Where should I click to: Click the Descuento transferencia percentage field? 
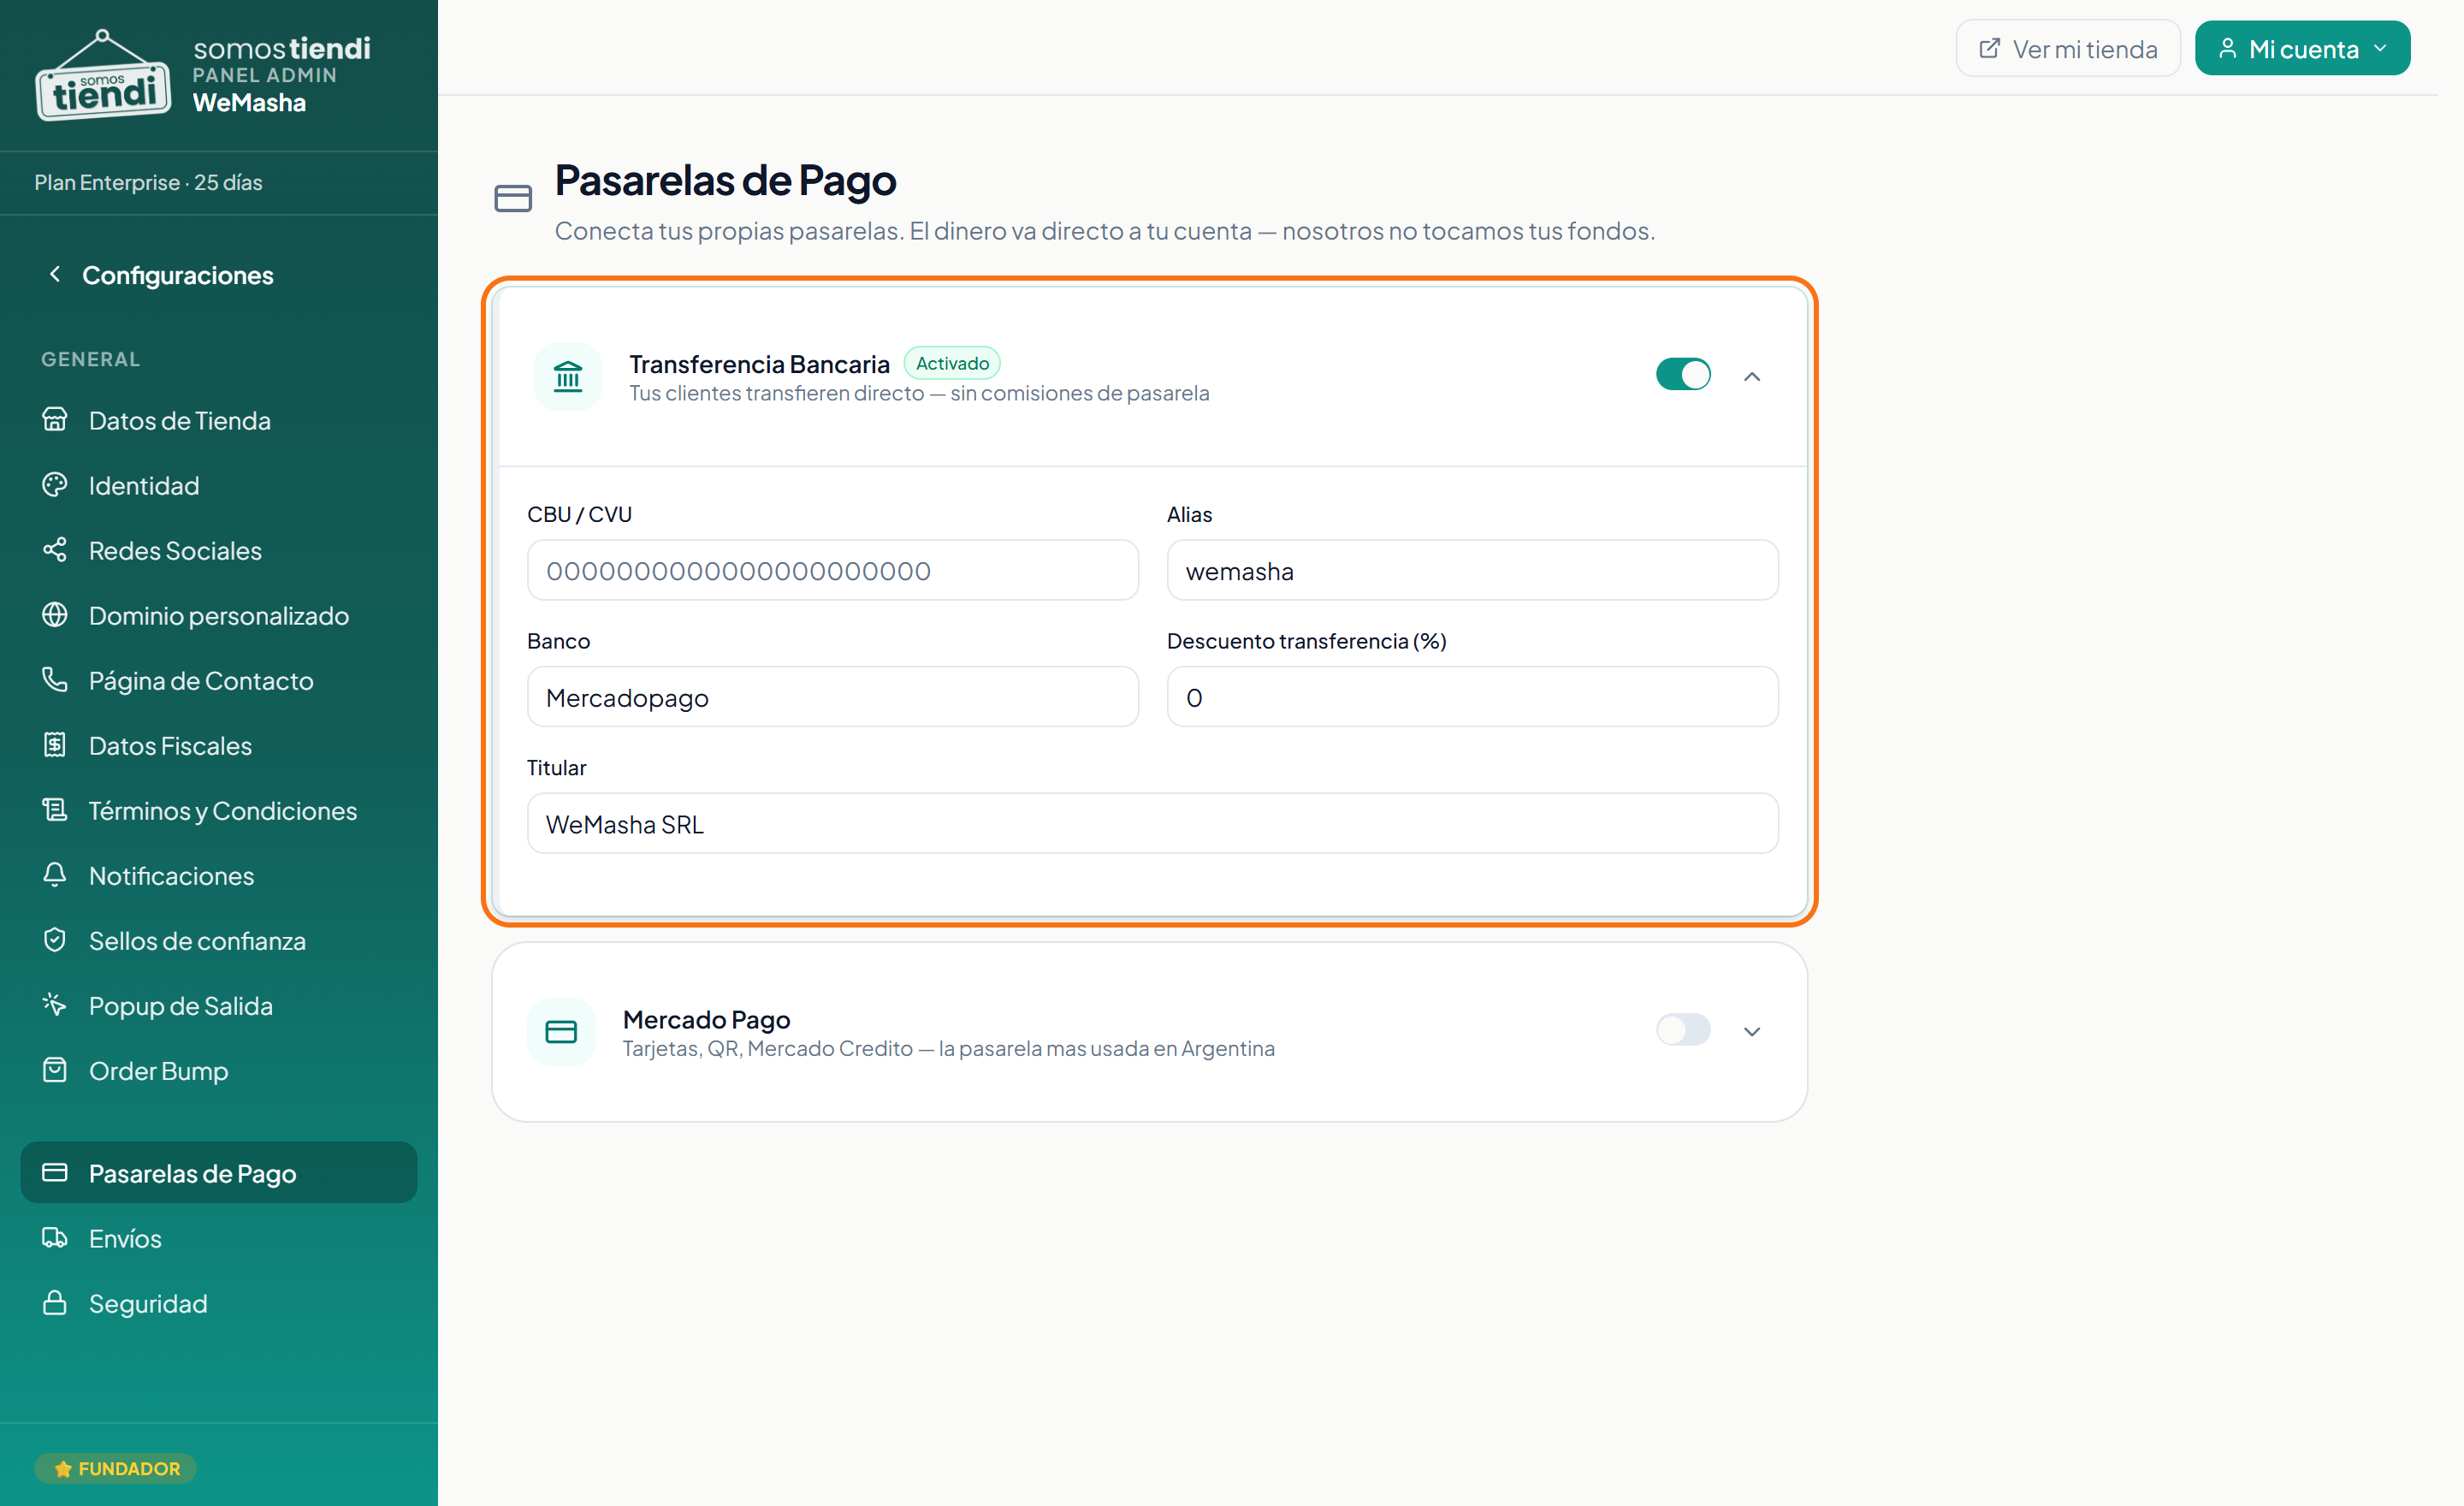[1473, 697]
